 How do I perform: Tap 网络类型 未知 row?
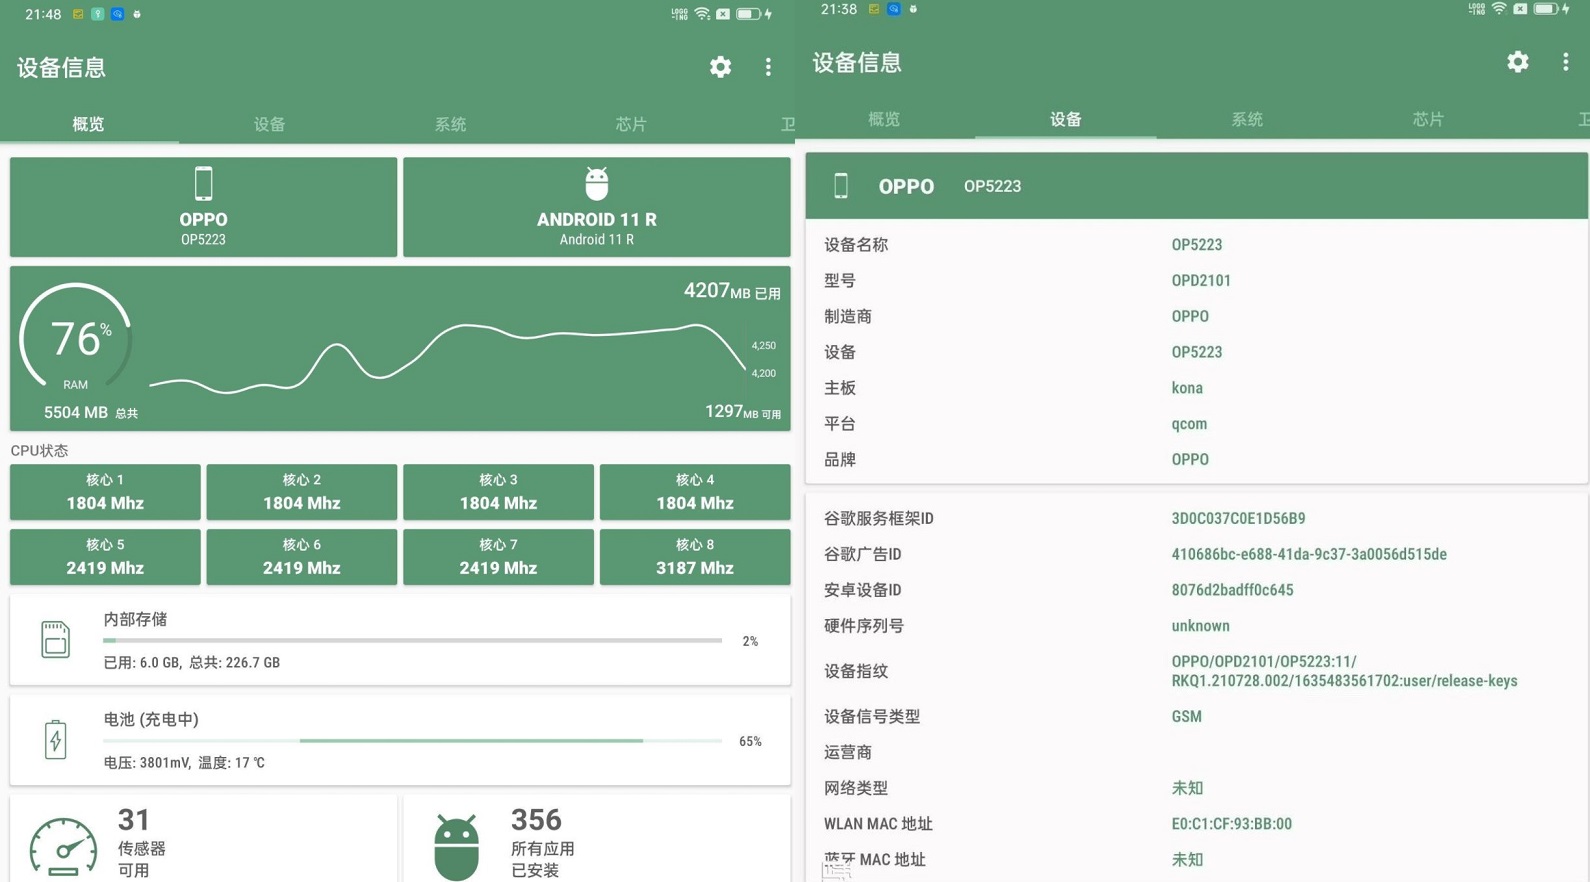[1197, 788]
